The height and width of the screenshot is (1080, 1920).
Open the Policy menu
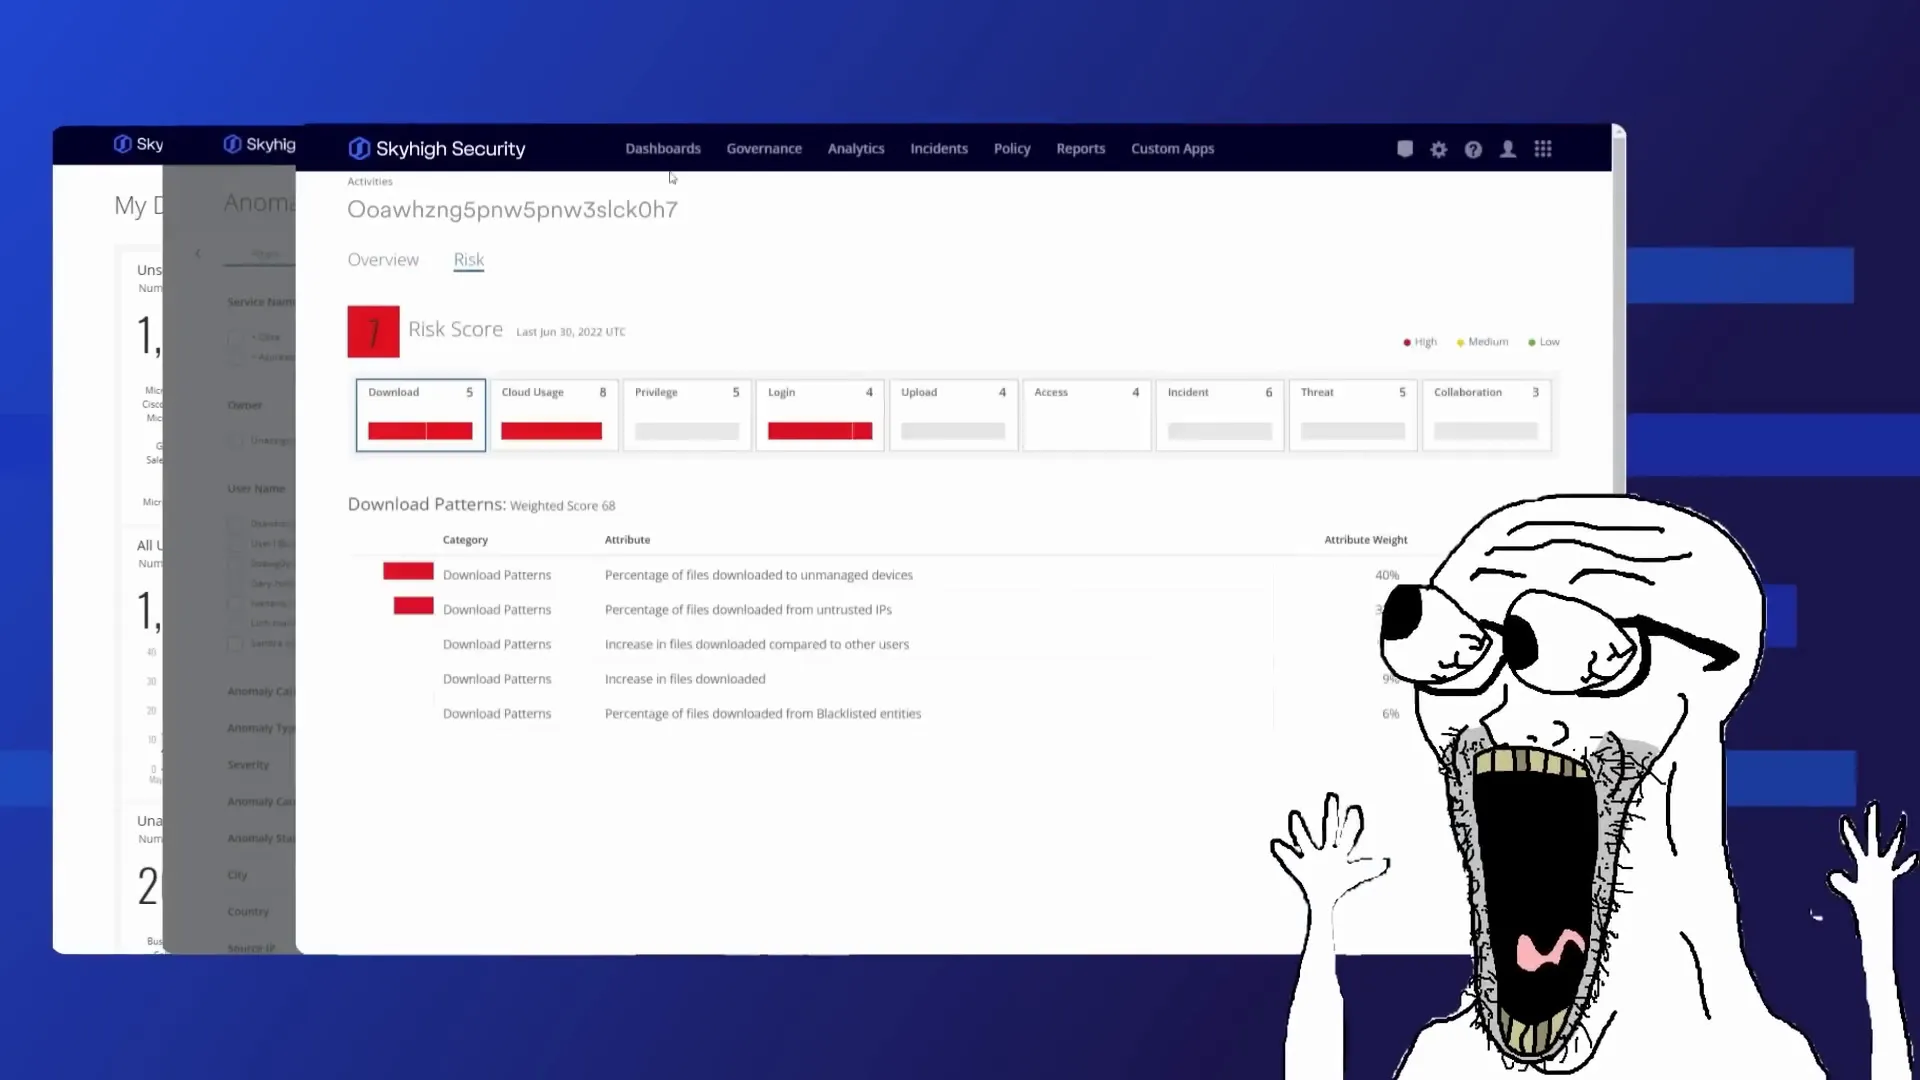click(x=1012, y=148)
